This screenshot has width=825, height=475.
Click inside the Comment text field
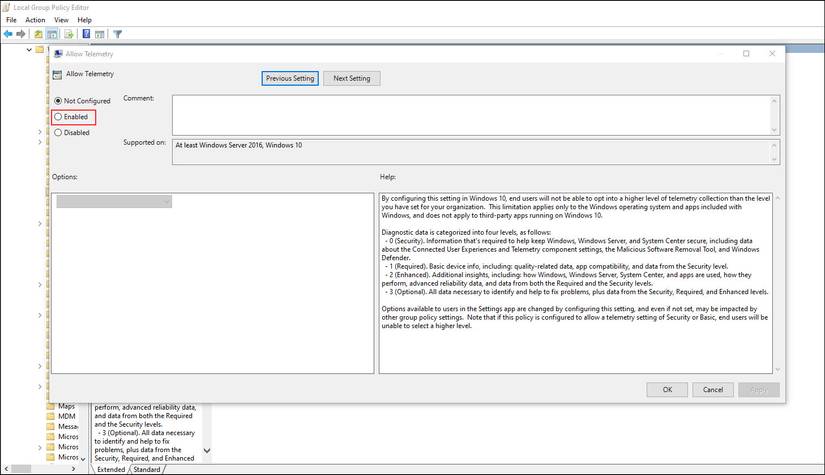471,115
